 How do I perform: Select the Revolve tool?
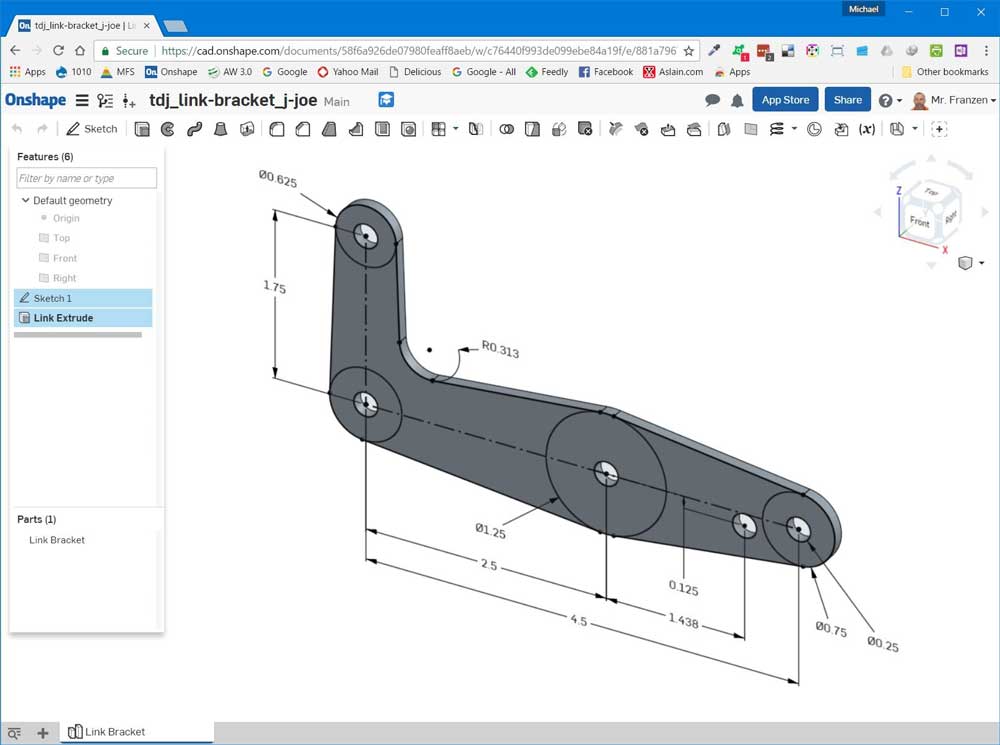168,129
